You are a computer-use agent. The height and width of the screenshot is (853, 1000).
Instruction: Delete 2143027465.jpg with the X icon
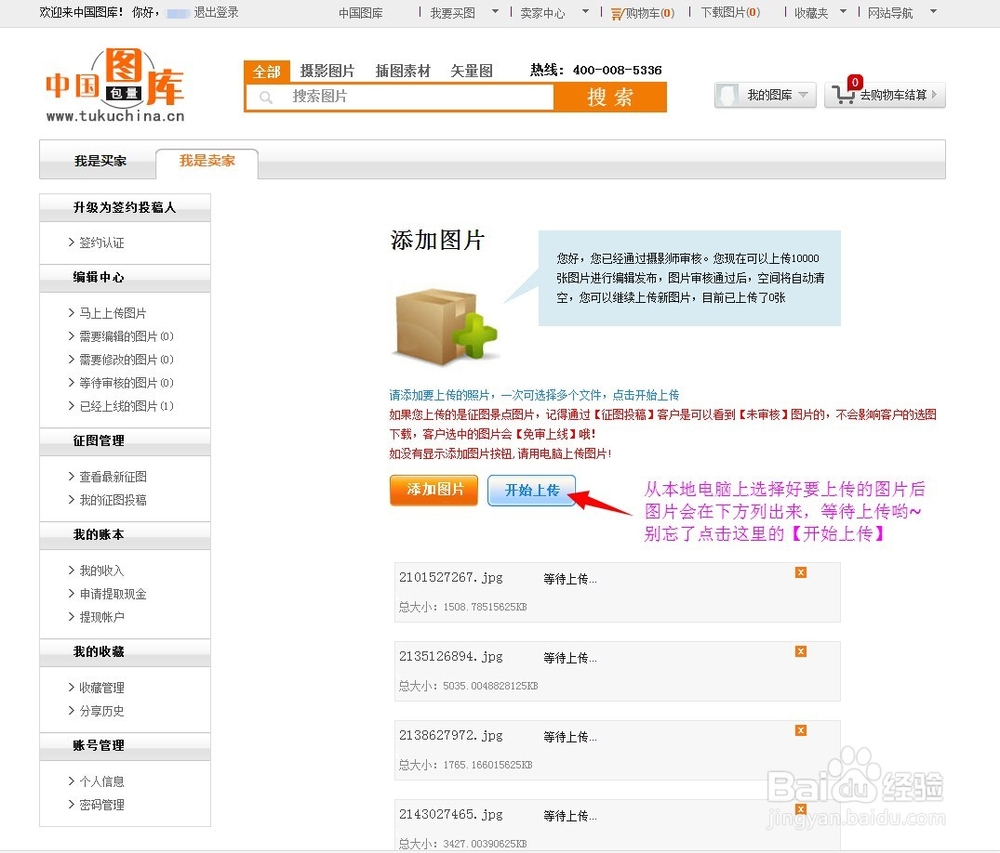coord(800,808)
